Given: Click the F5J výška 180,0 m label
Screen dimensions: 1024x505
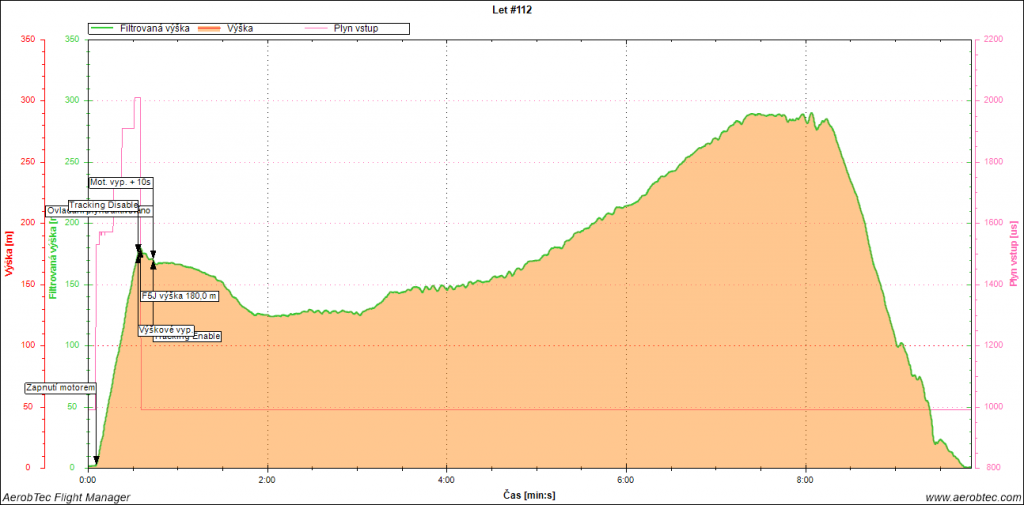Looking at the screenshot, I should [x=179, y=296].
